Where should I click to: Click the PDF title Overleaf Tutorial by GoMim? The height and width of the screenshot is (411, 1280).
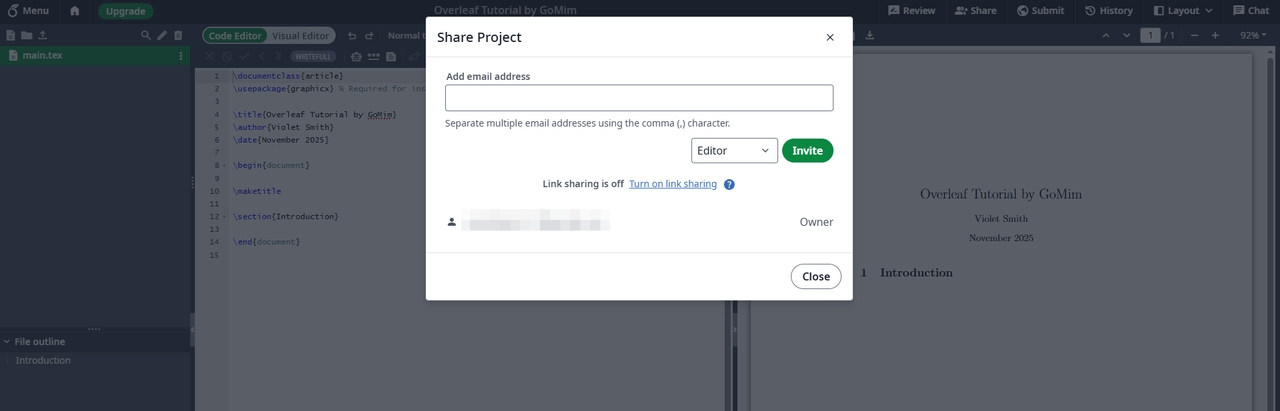tap(1001, 194)
